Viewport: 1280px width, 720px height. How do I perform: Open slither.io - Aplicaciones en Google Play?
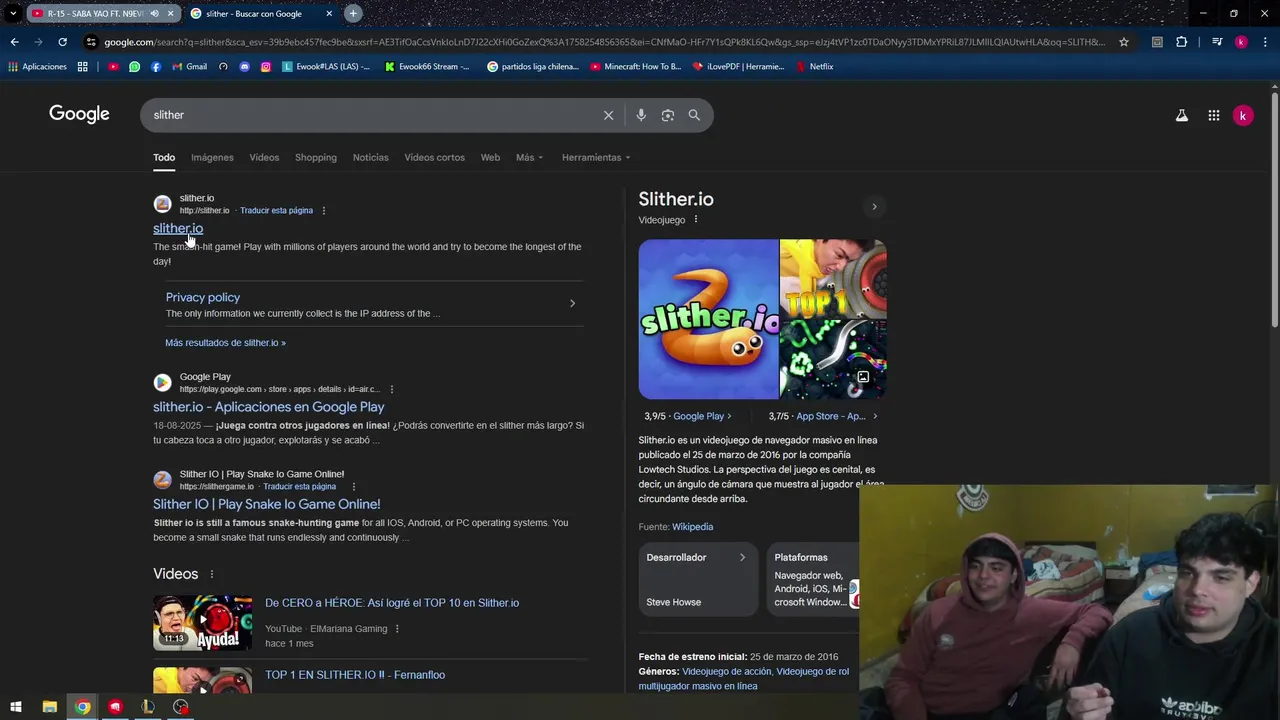click(268, 407)
